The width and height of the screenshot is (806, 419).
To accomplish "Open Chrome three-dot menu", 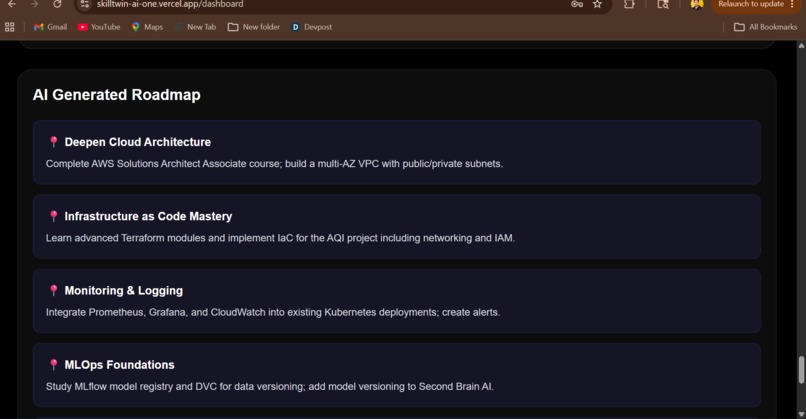I will (793, 4).
